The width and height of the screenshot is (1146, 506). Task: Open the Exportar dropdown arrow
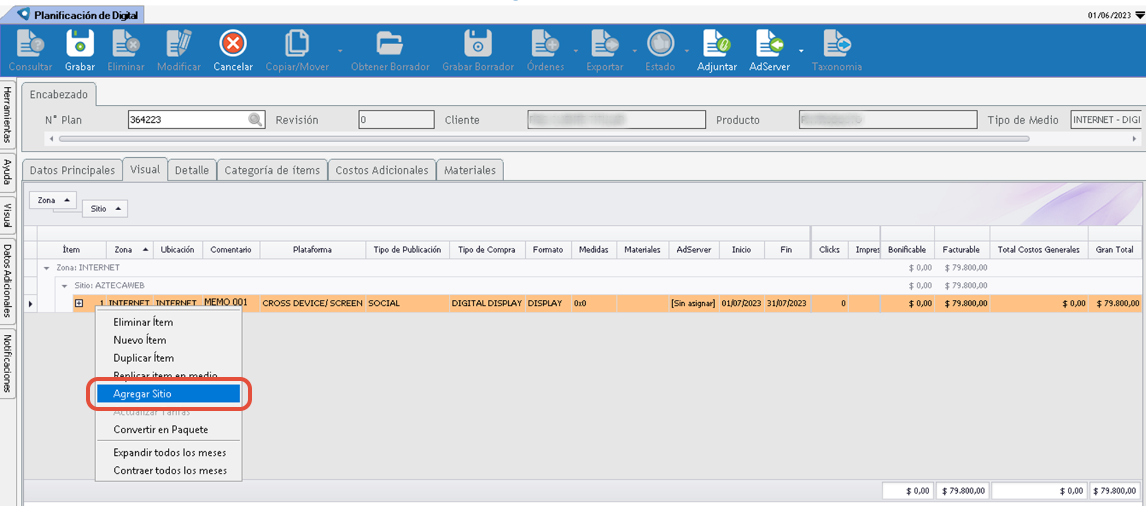click(x=634, y=51)
